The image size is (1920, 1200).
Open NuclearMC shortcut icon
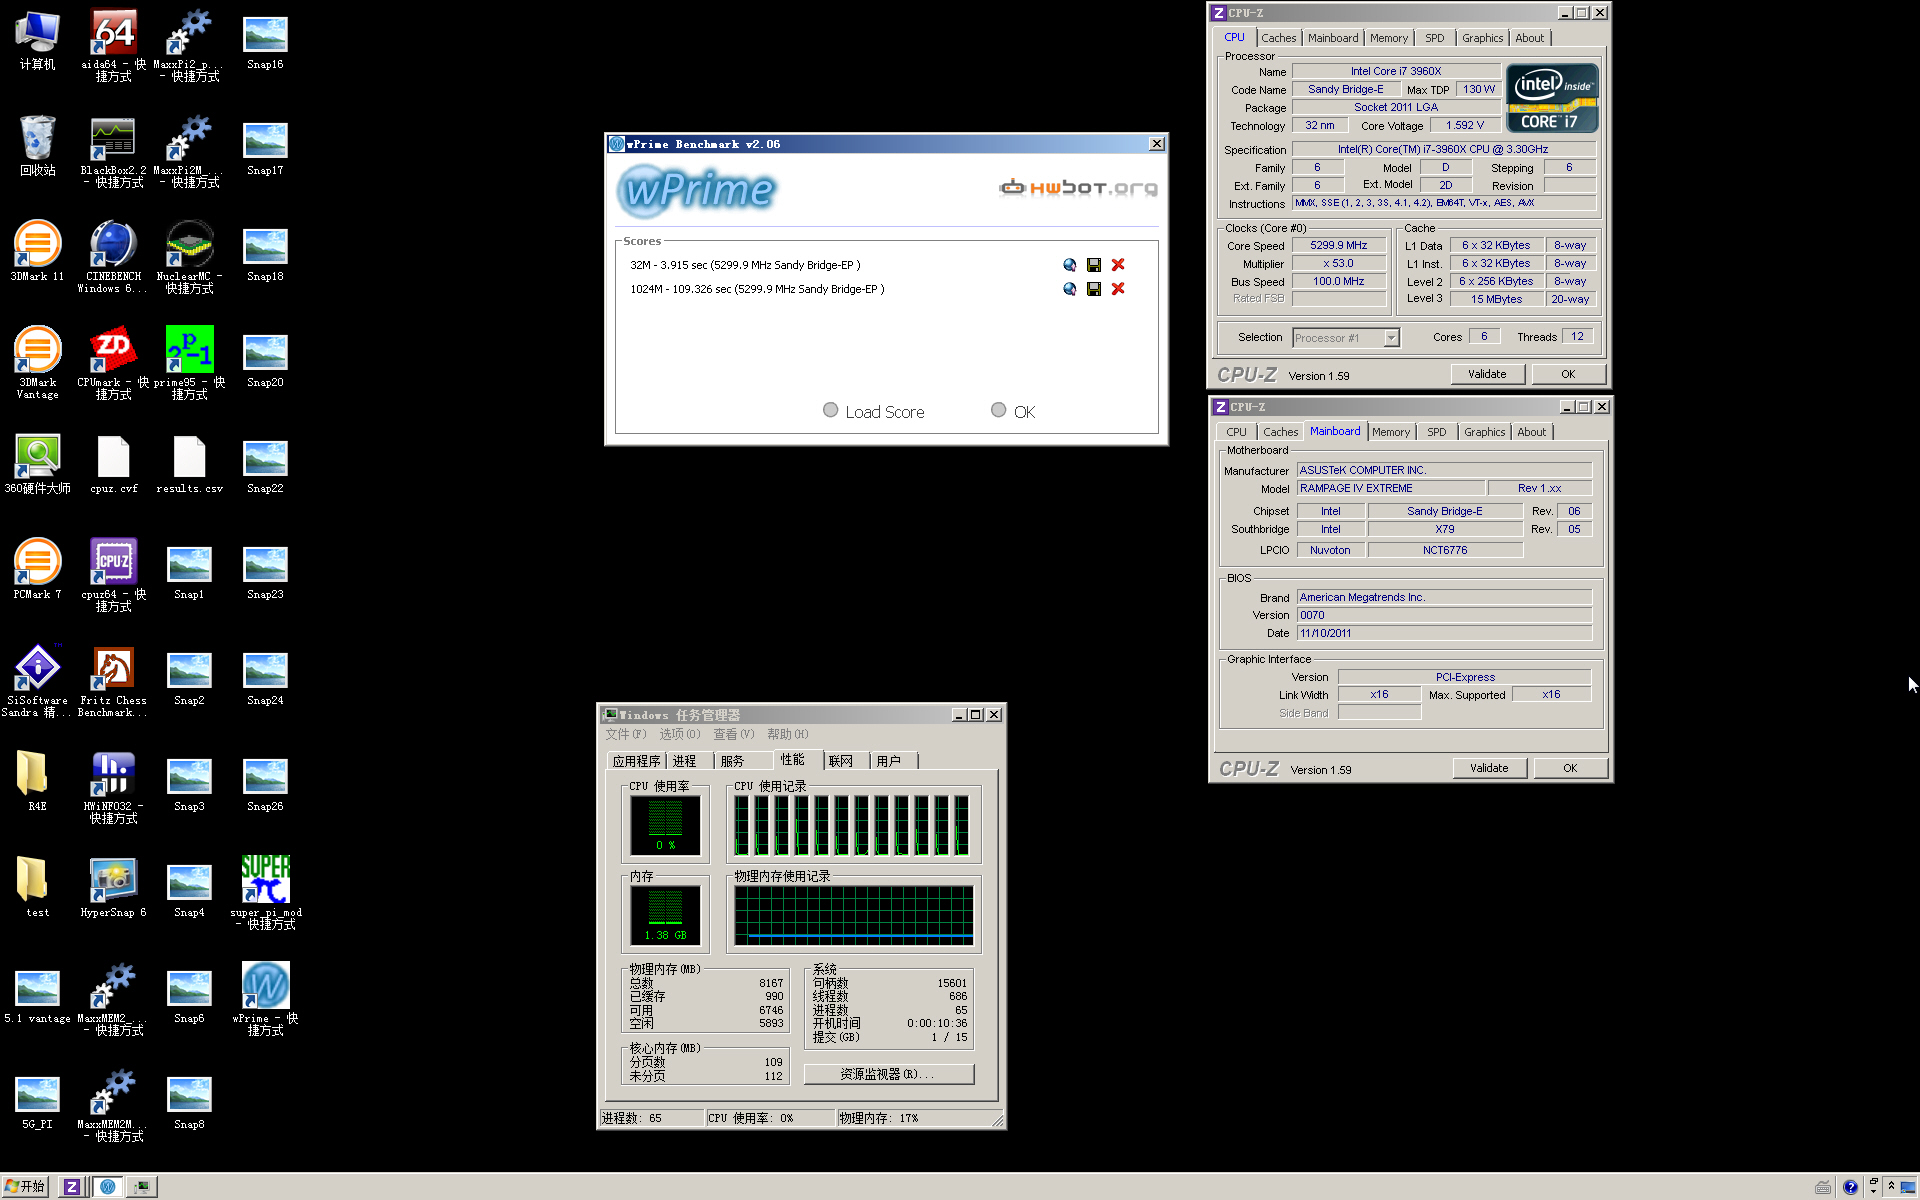tap(189, 257)
